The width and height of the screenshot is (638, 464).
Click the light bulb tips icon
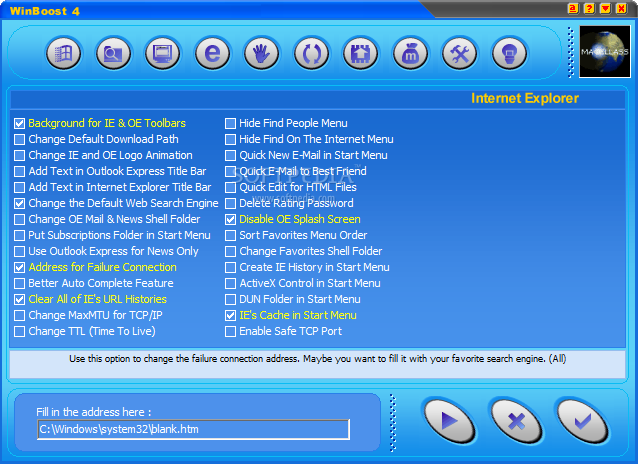[x=509, y=53]
